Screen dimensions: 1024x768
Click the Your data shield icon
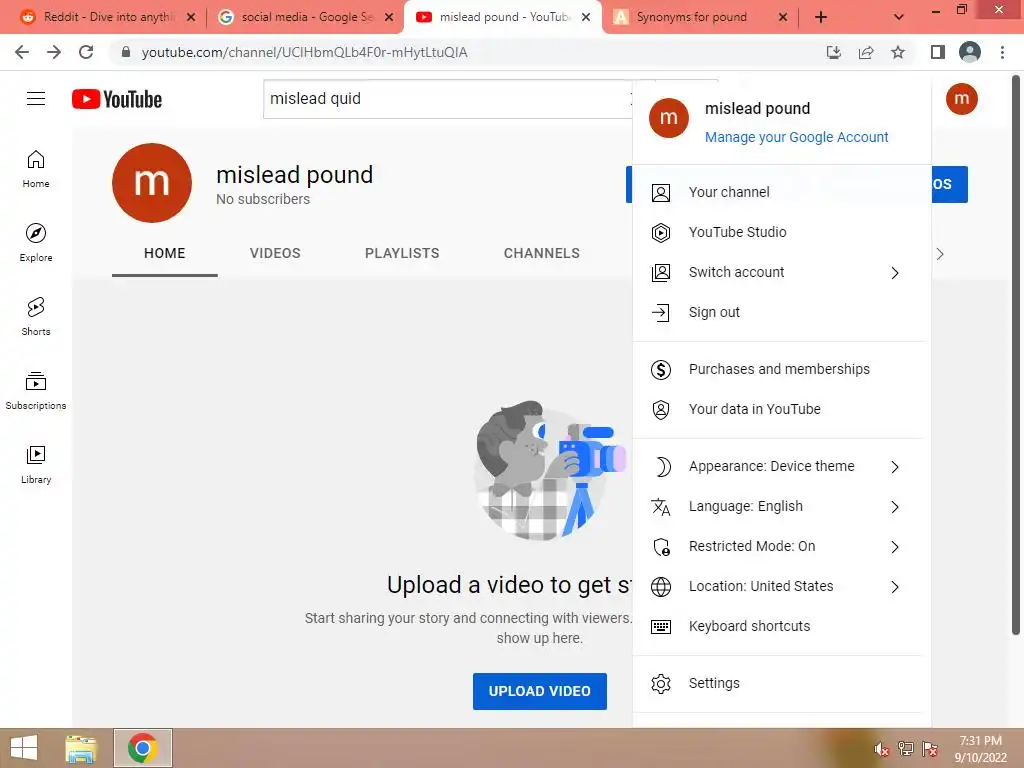[x=660, y=409]
